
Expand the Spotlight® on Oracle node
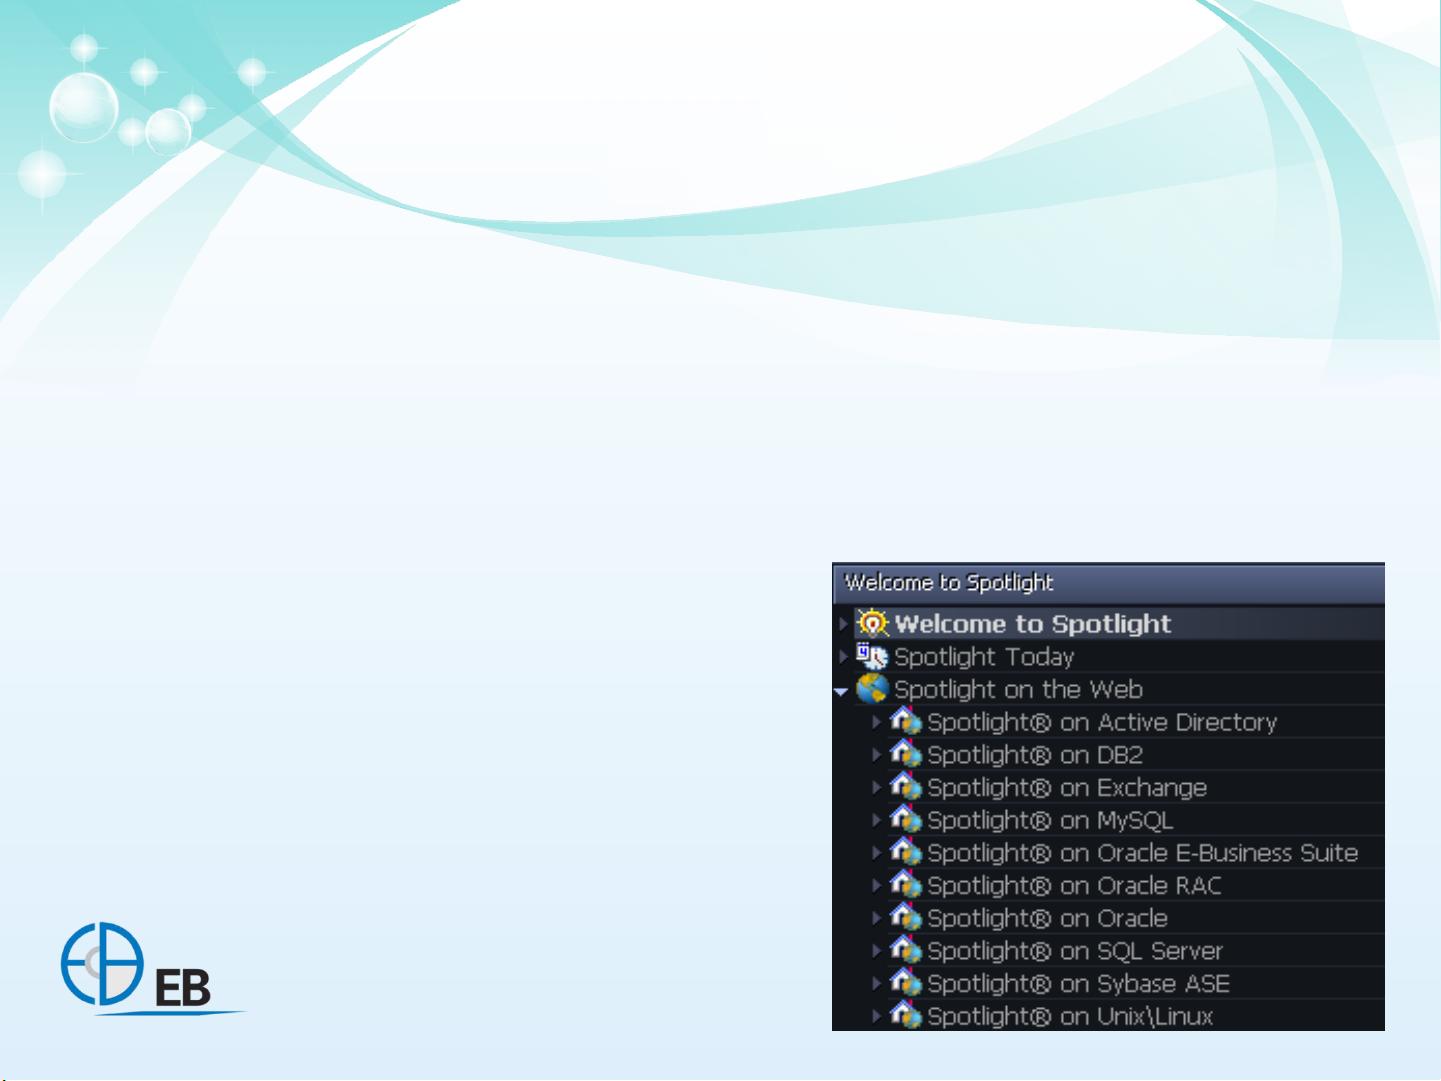877,918
